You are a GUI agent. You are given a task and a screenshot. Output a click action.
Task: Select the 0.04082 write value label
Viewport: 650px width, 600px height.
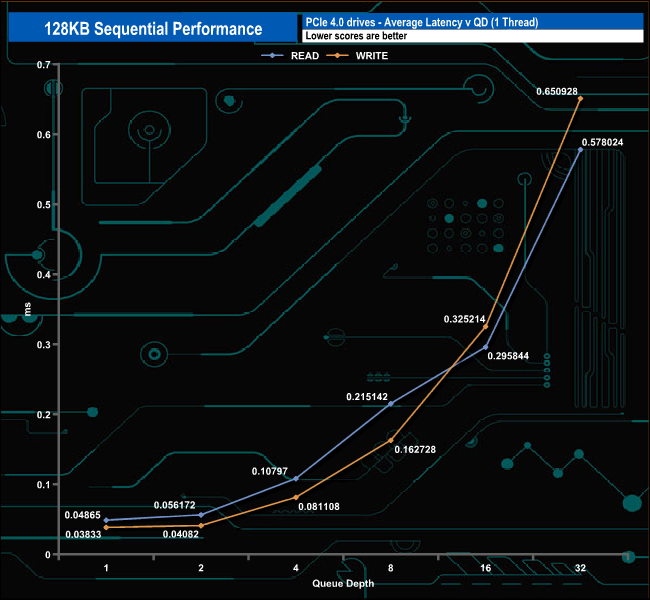pos(181,534)
